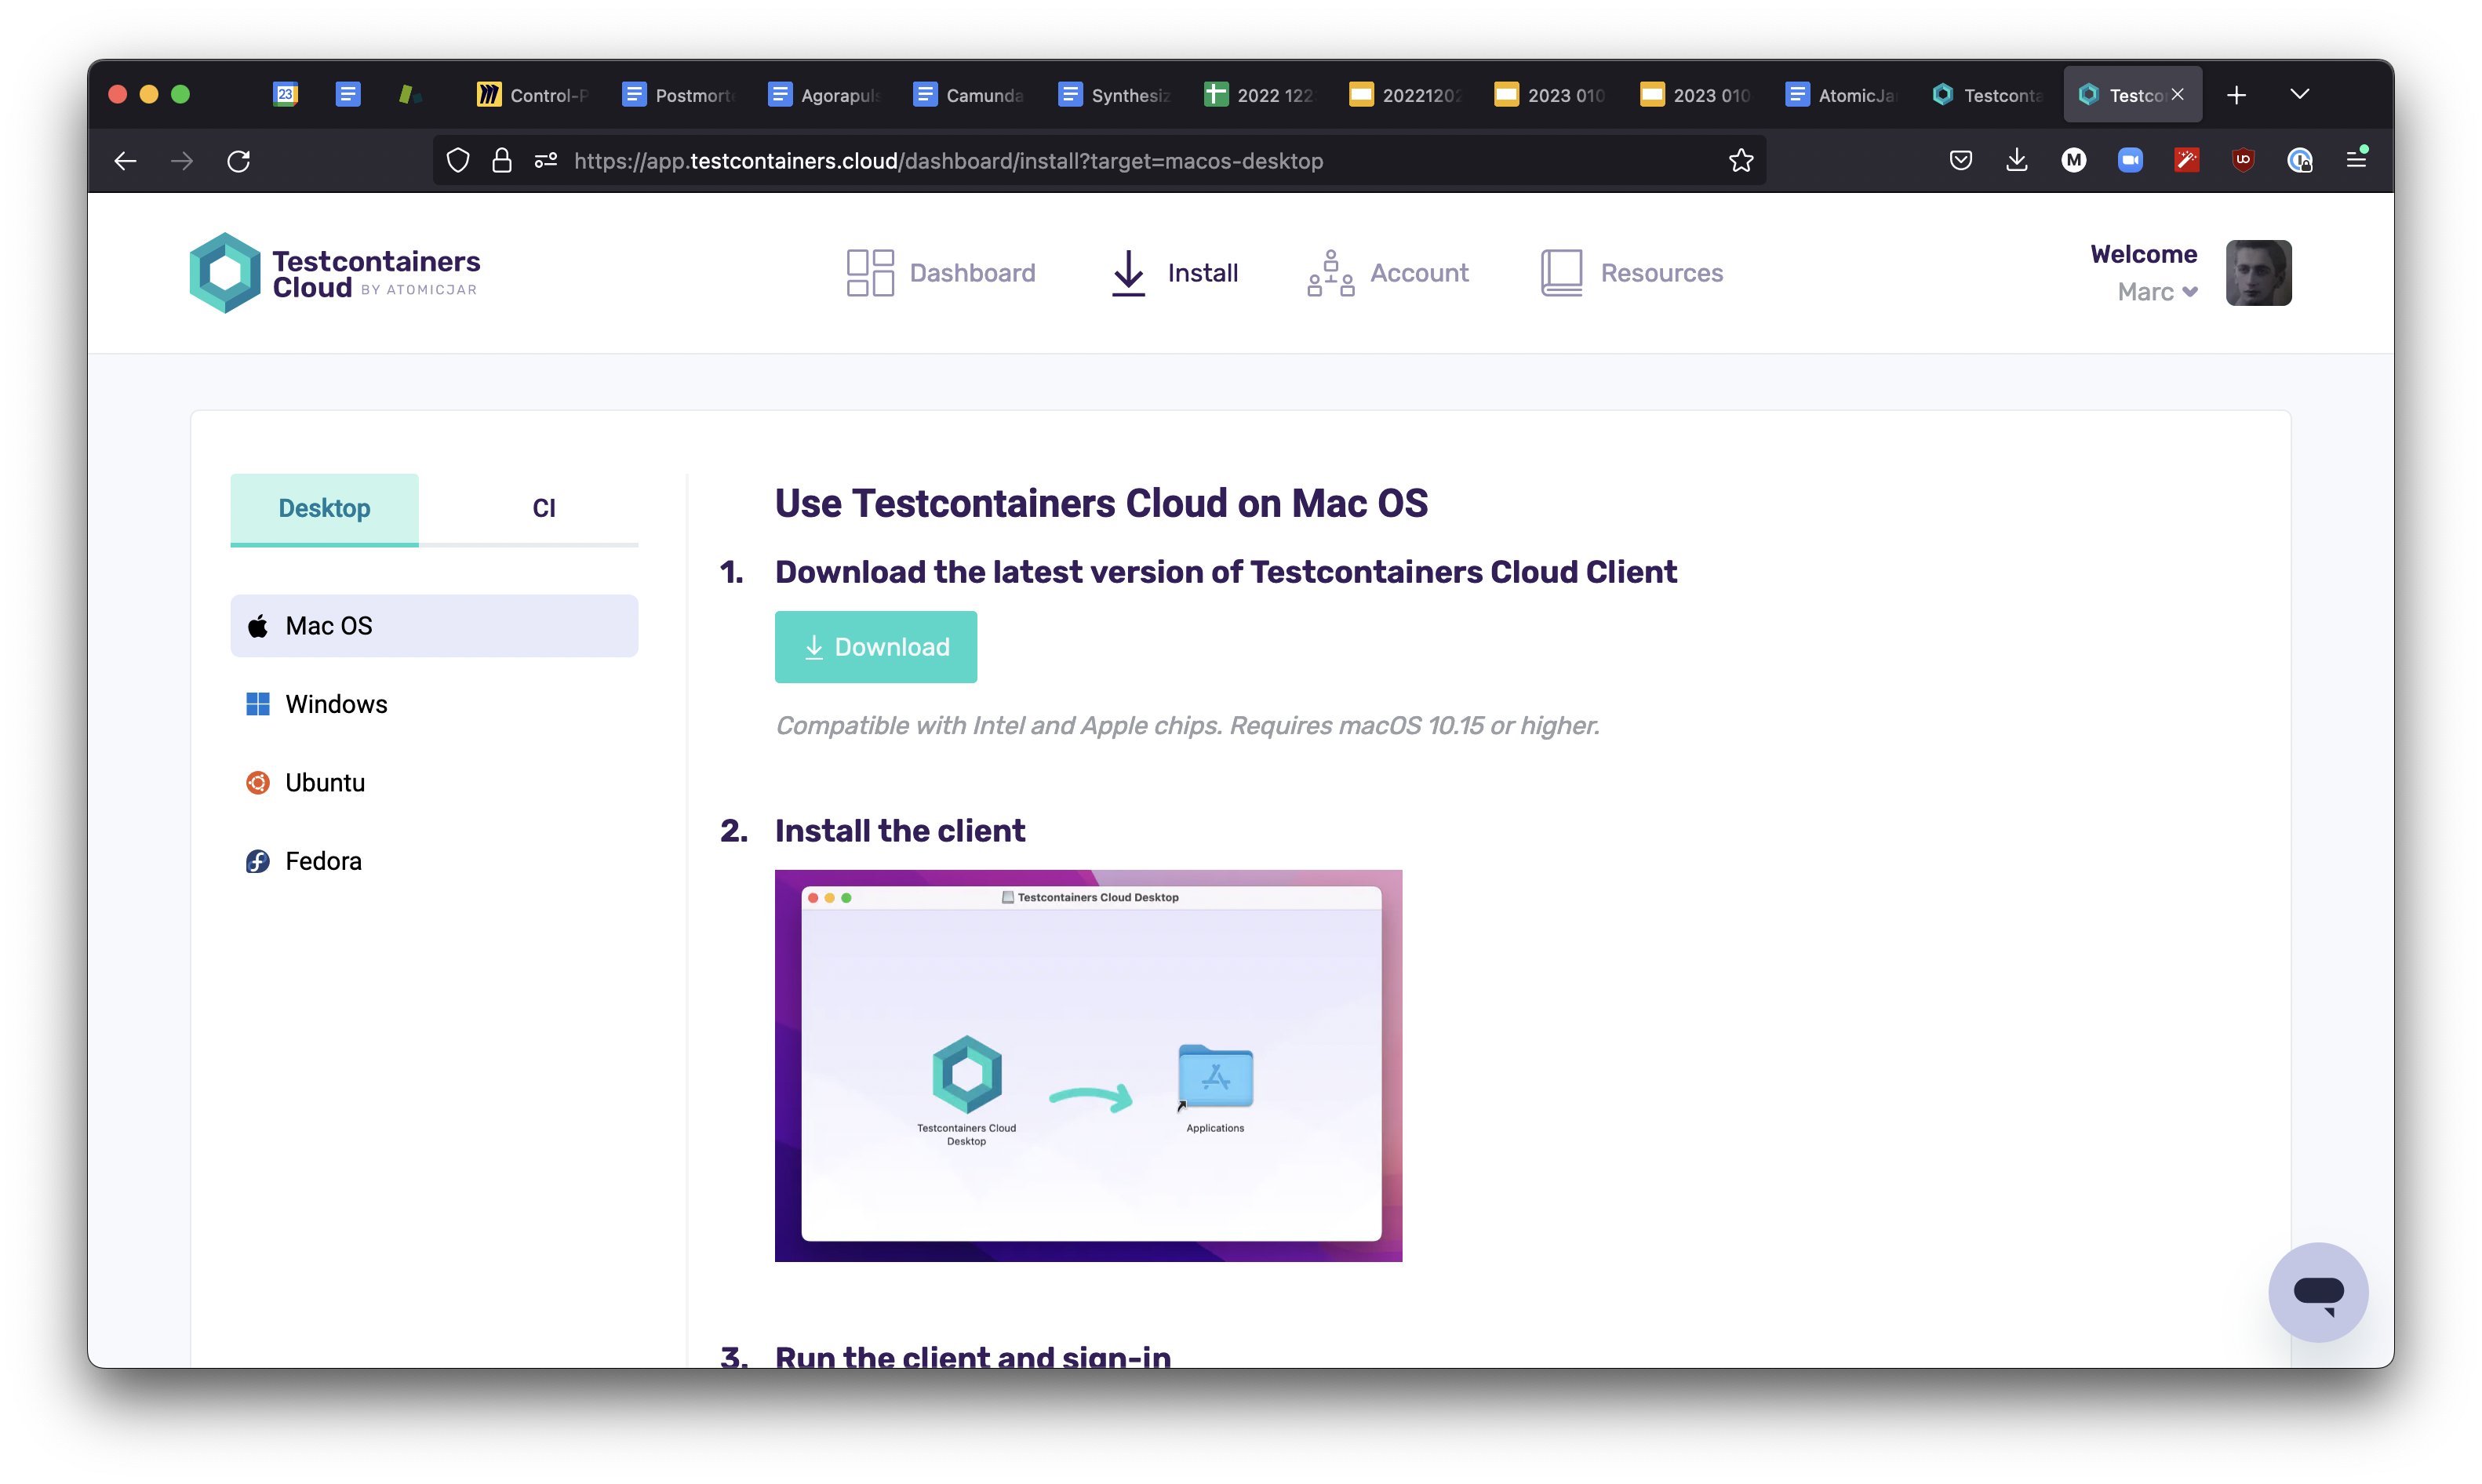Open the chat support bubble
2482x1484 pixels.
point(2318,1292)
